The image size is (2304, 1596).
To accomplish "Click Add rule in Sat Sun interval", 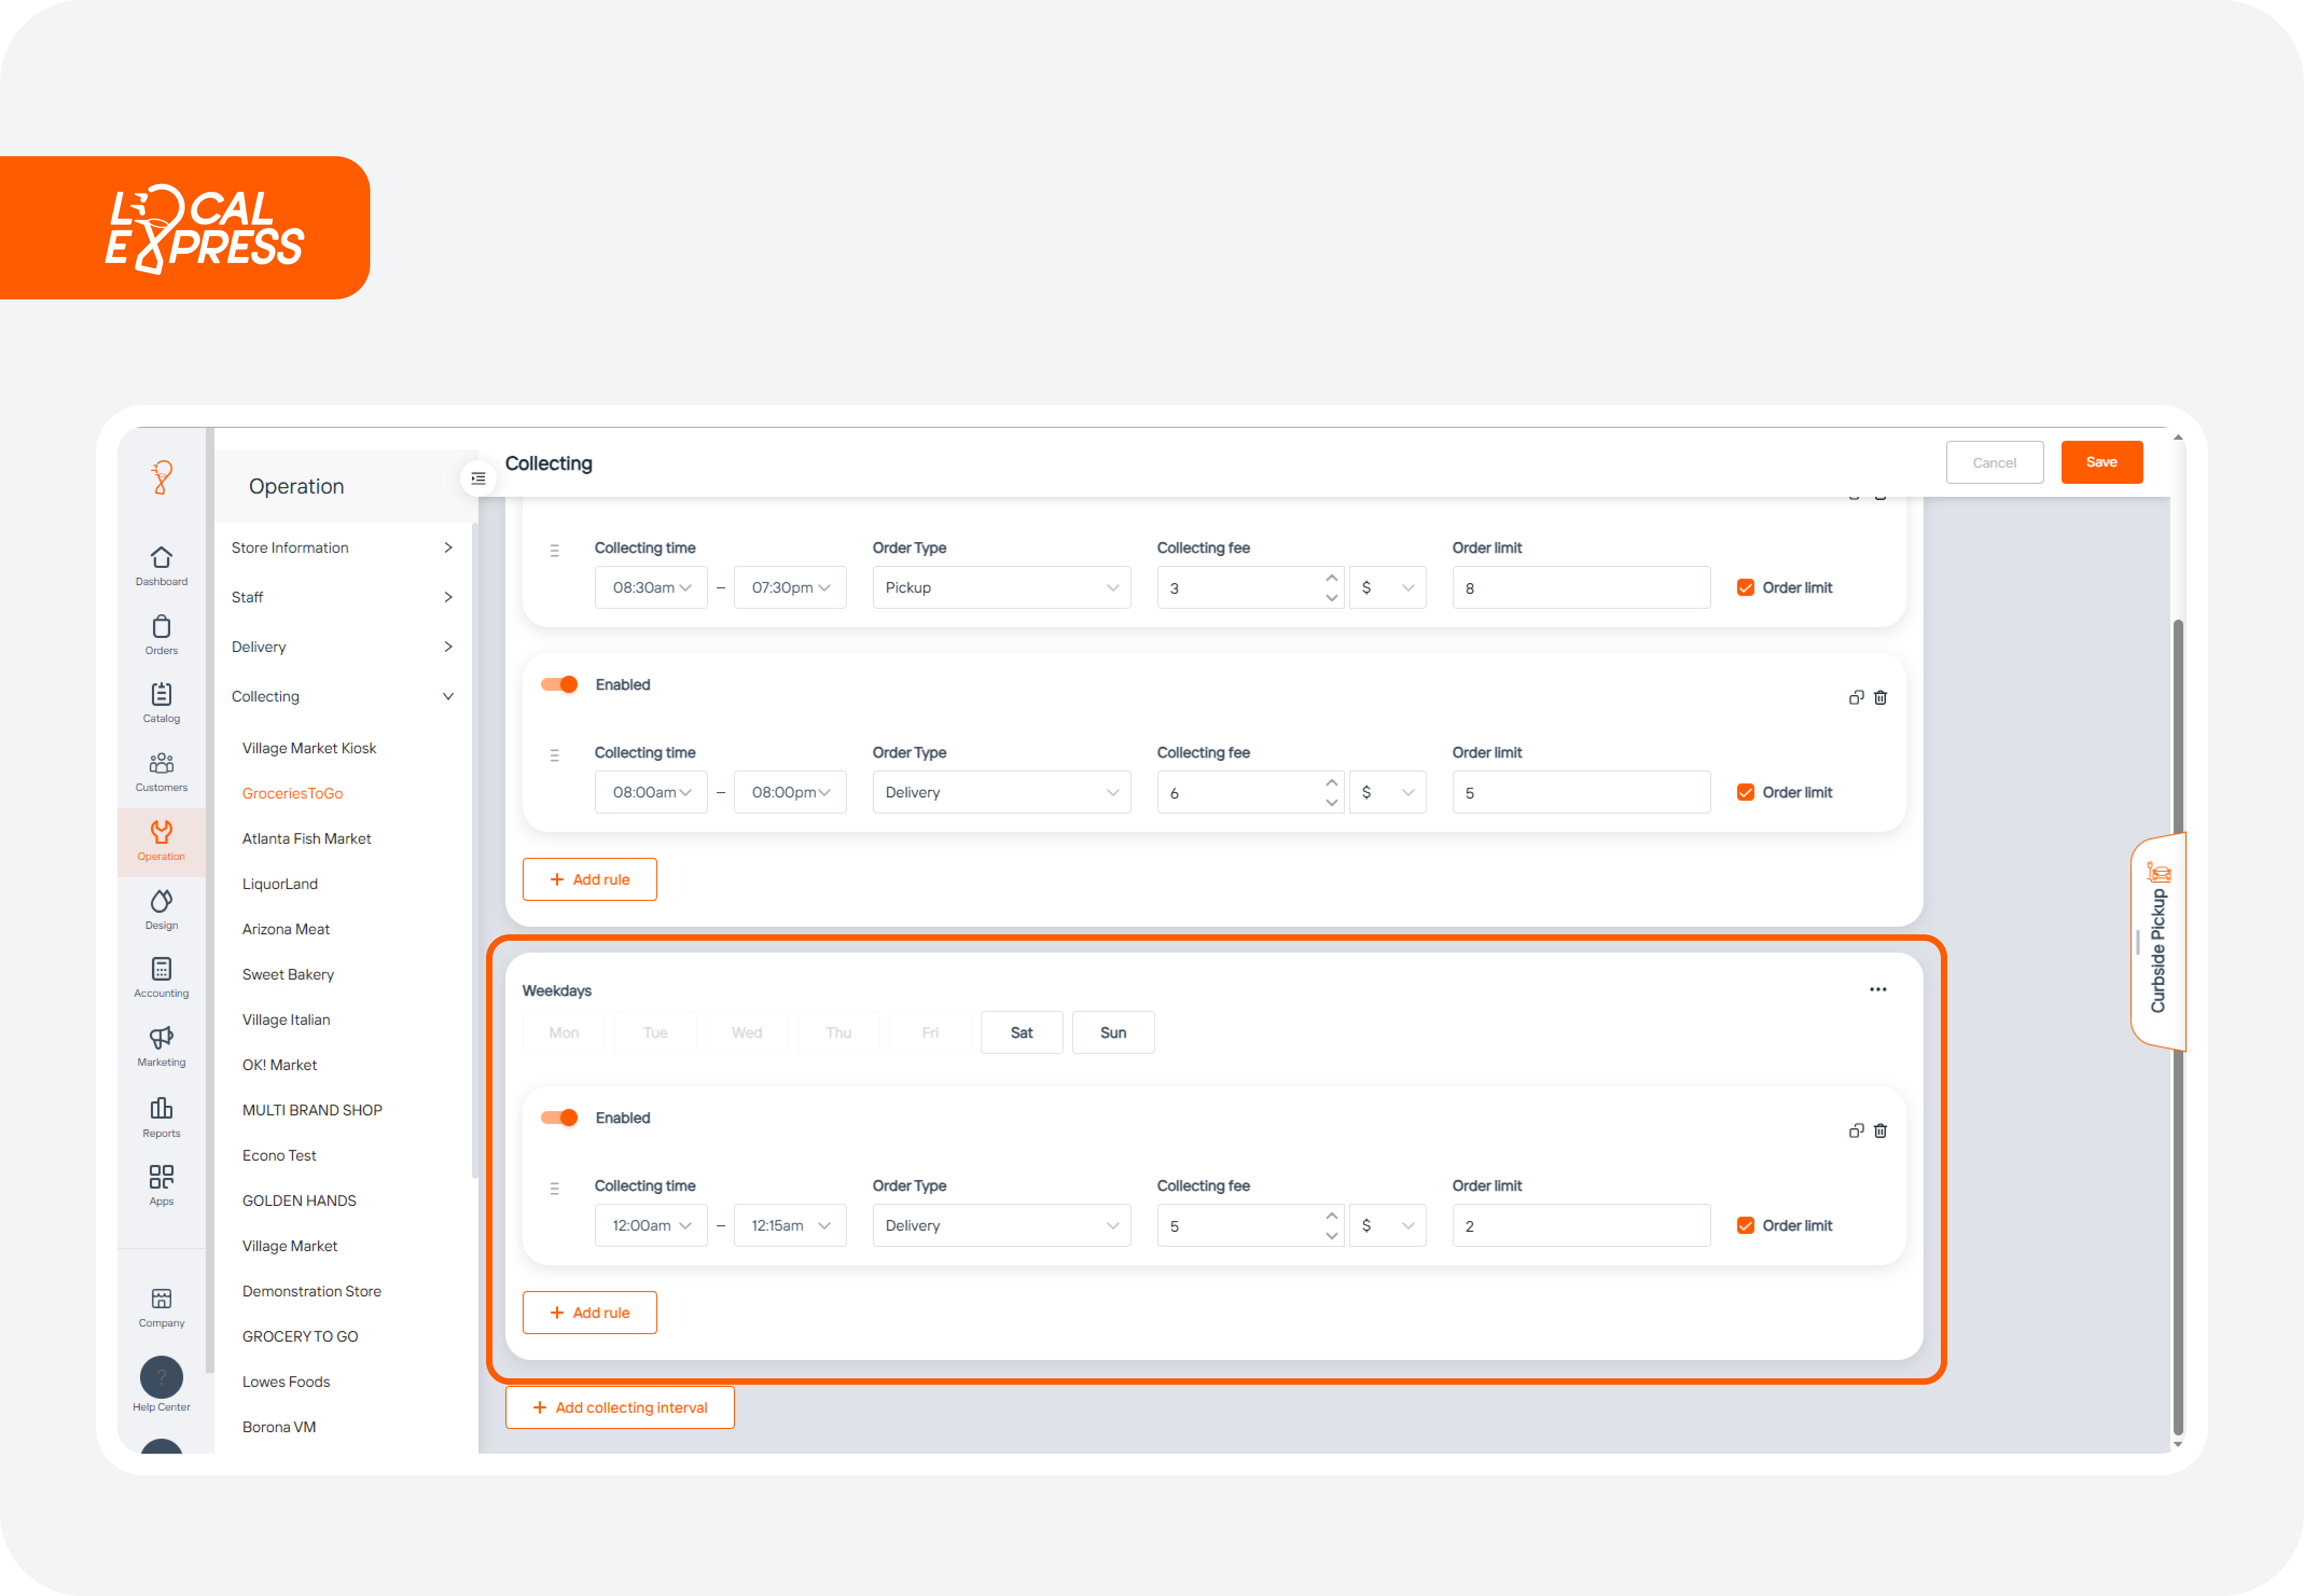I will 589,1312.
